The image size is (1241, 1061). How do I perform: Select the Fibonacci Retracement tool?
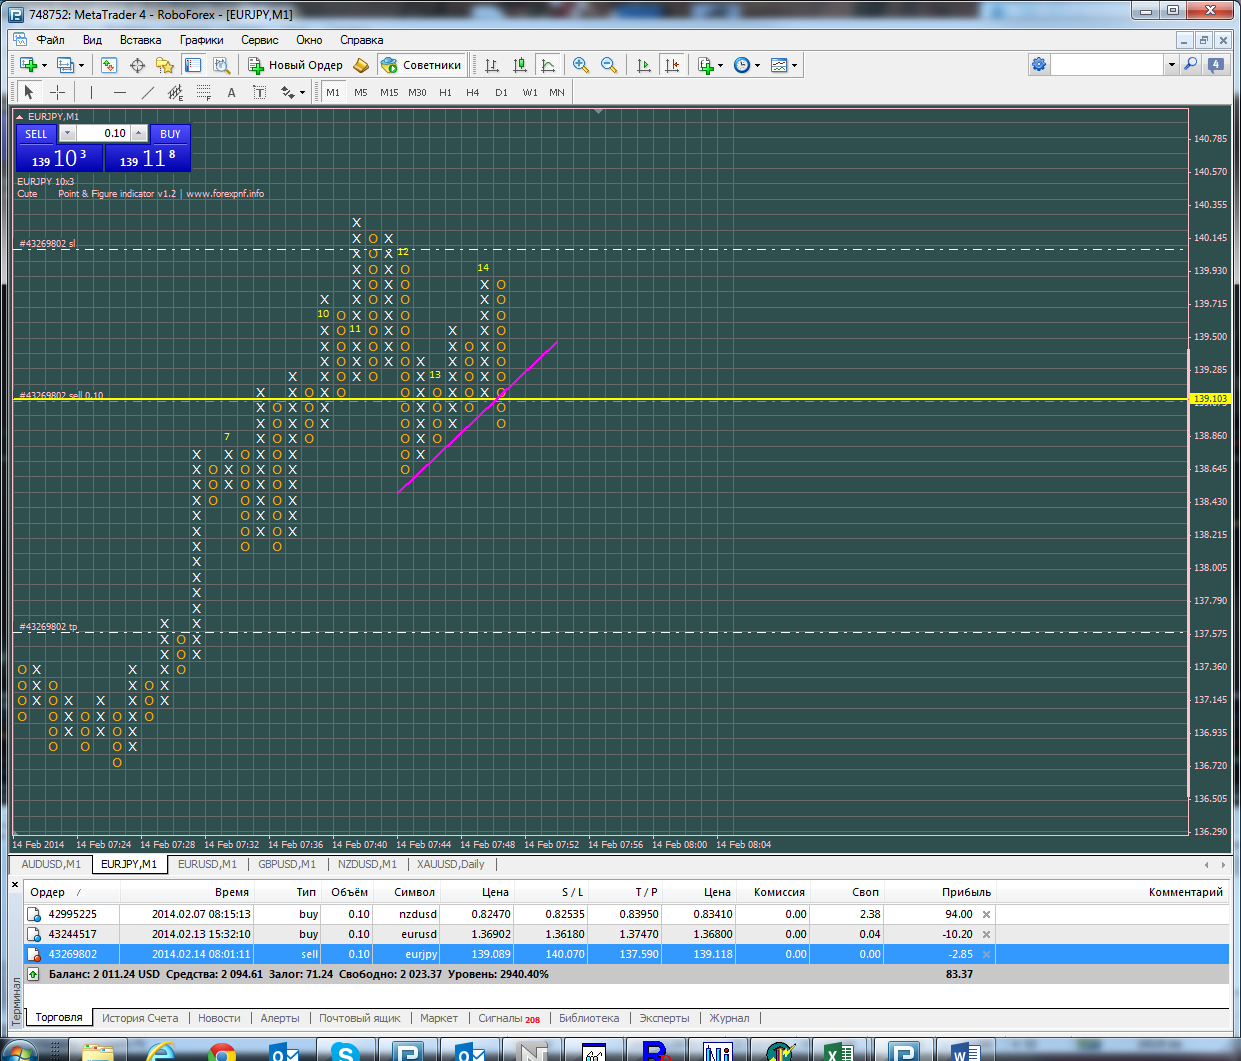204,92
